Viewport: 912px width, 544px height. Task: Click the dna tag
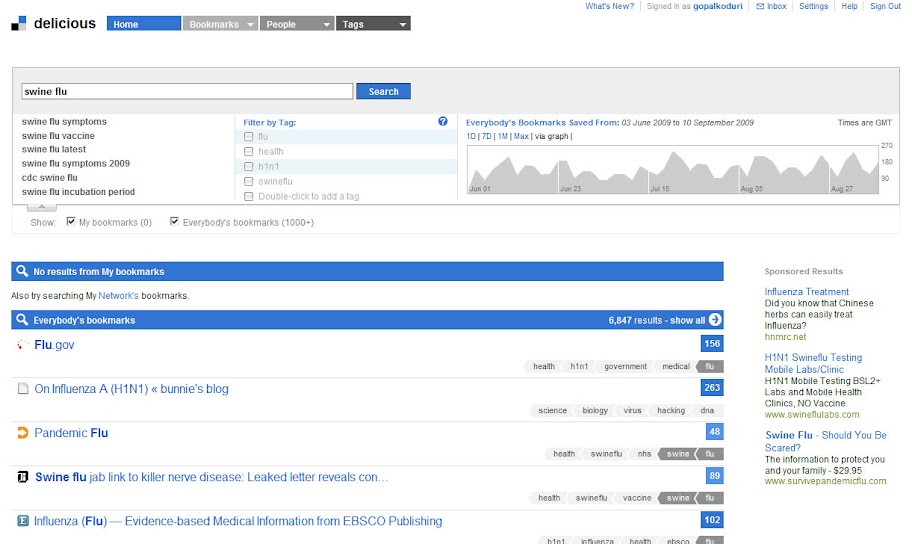tap(707, 410)
